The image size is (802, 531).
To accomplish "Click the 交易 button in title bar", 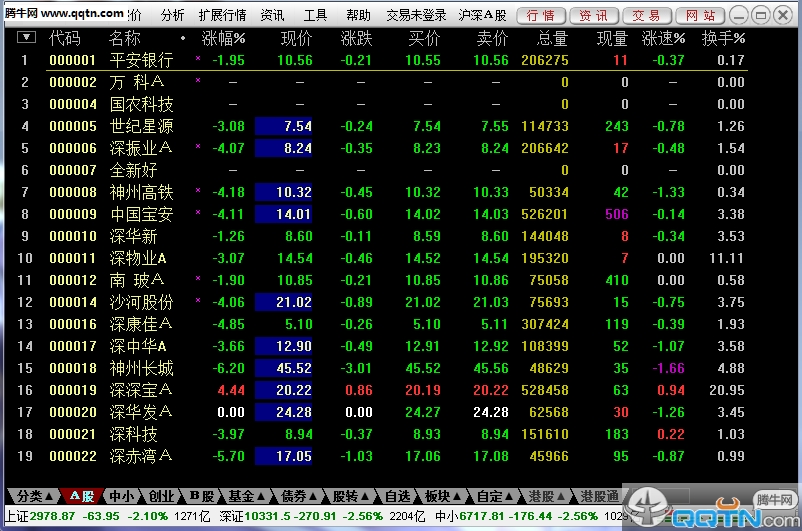I will (x=647, y=16).
